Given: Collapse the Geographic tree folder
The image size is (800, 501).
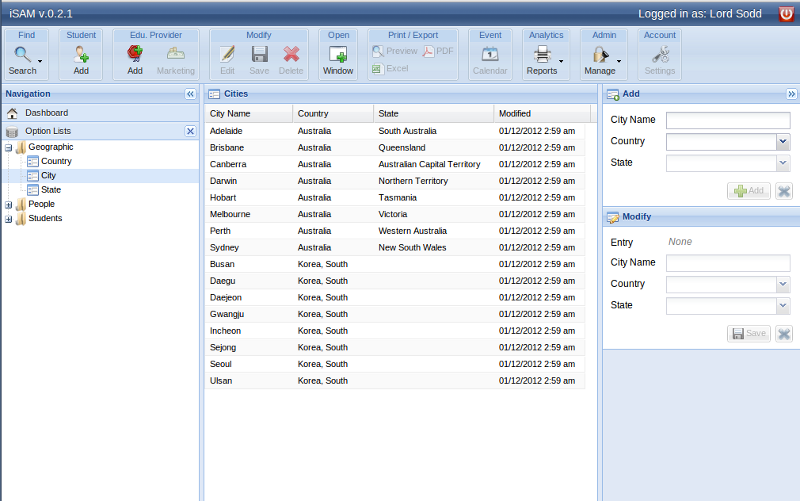Looking at the screenshot, I should [8, 147].
